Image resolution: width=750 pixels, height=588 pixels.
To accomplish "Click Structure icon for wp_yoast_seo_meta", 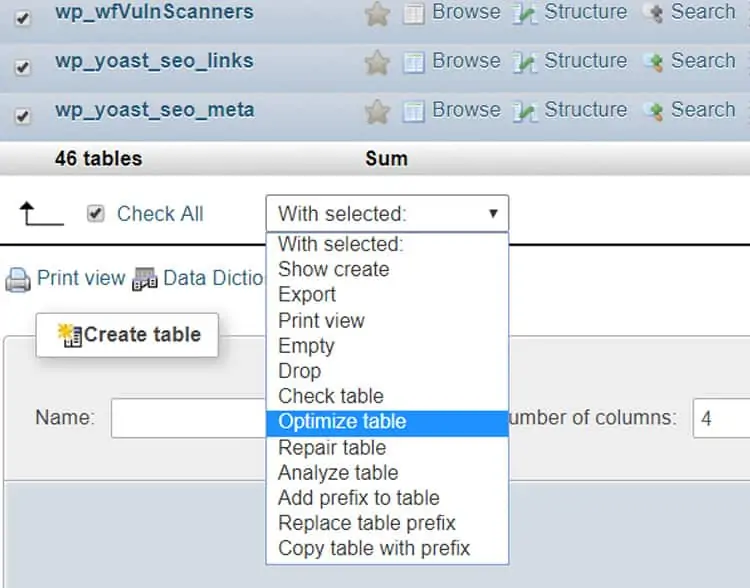I will (x=525, y=111).
